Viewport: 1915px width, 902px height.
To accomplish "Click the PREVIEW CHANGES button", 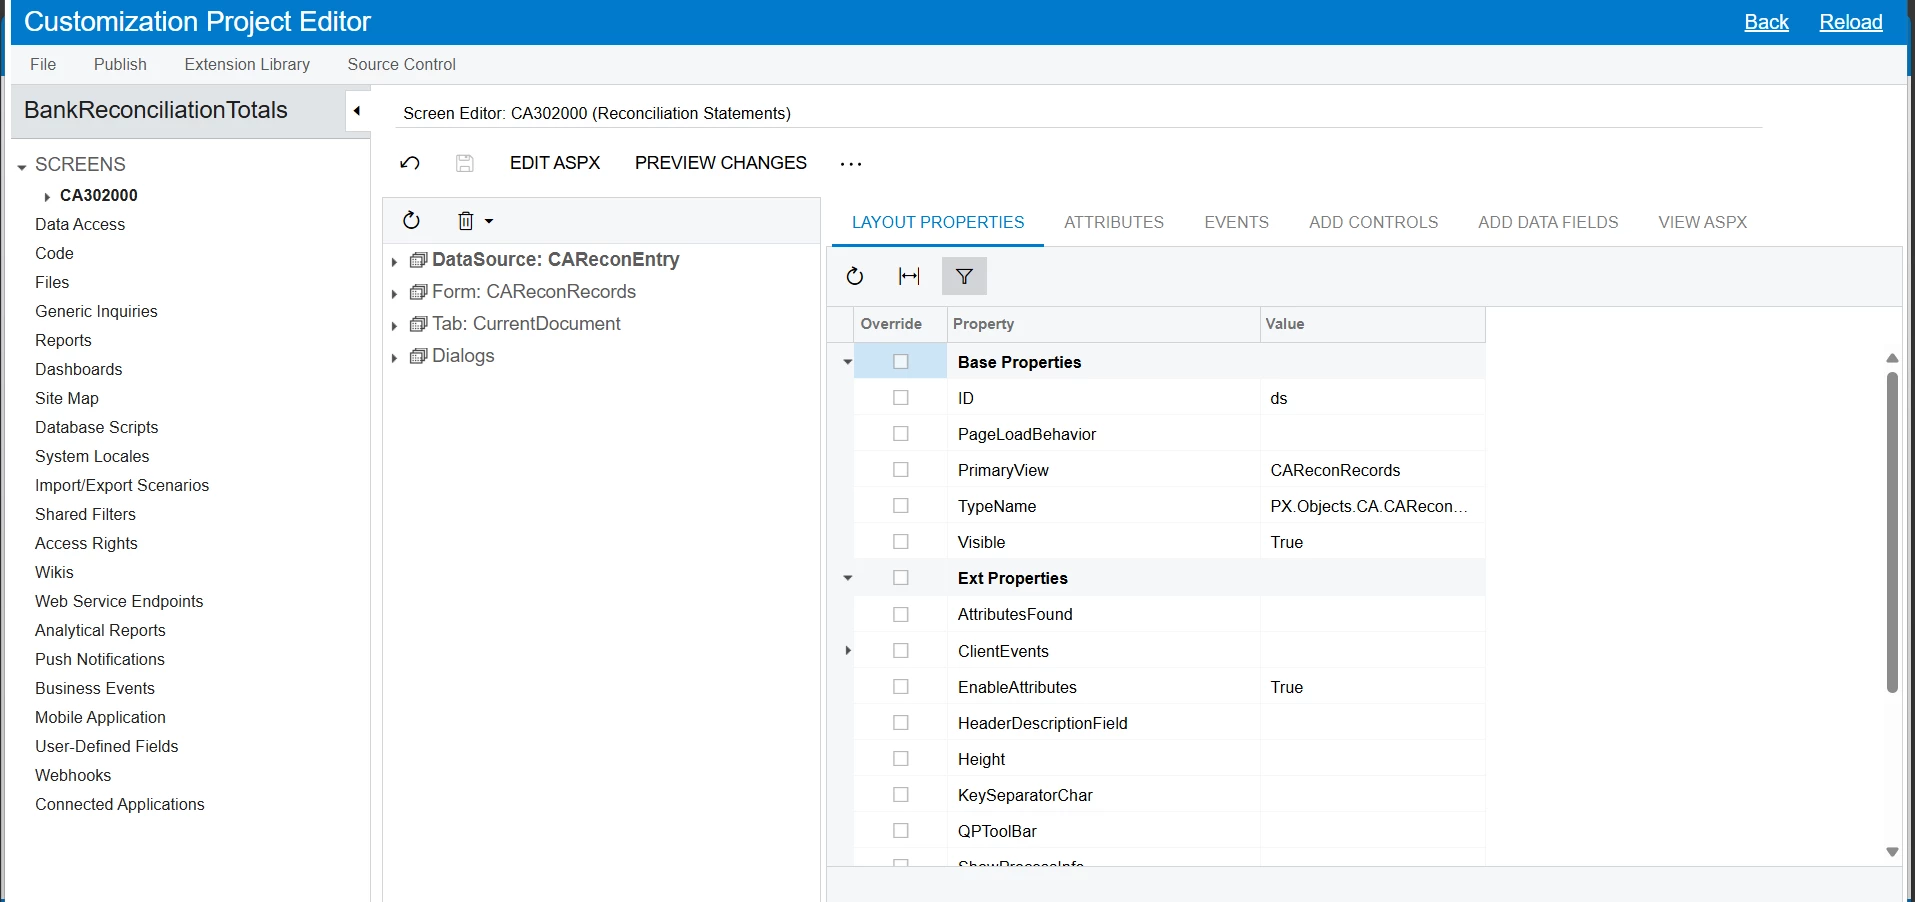I will pyautogui.click(x=721, y=163).
